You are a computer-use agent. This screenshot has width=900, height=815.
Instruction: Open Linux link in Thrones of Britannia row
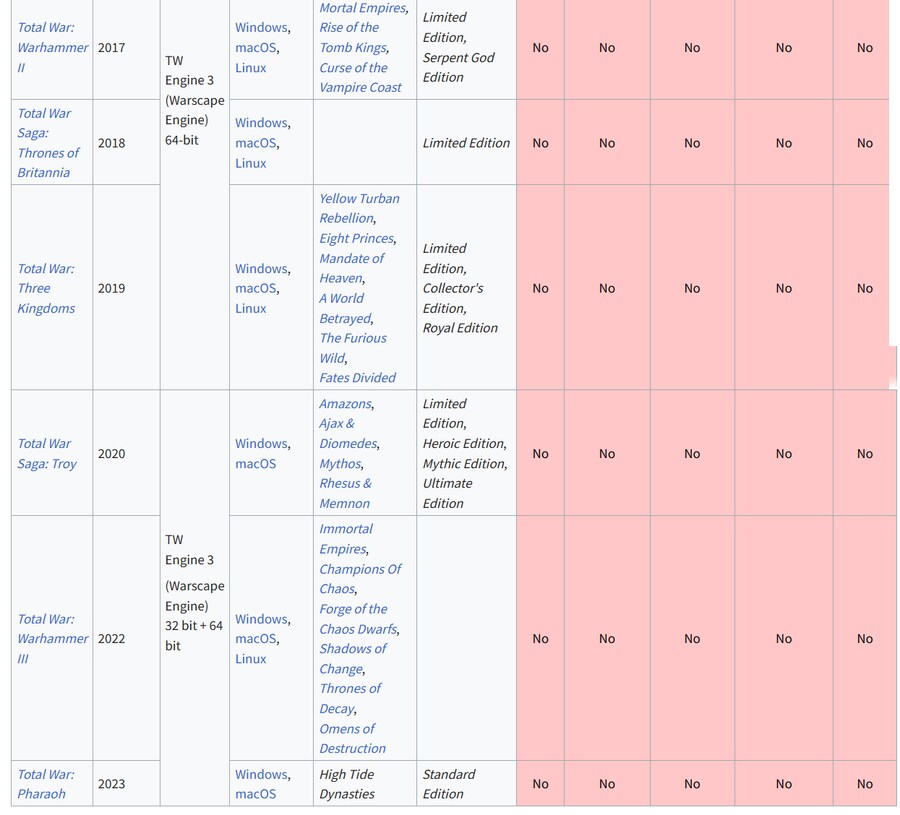pyautogui.click(x=250, y=163)
